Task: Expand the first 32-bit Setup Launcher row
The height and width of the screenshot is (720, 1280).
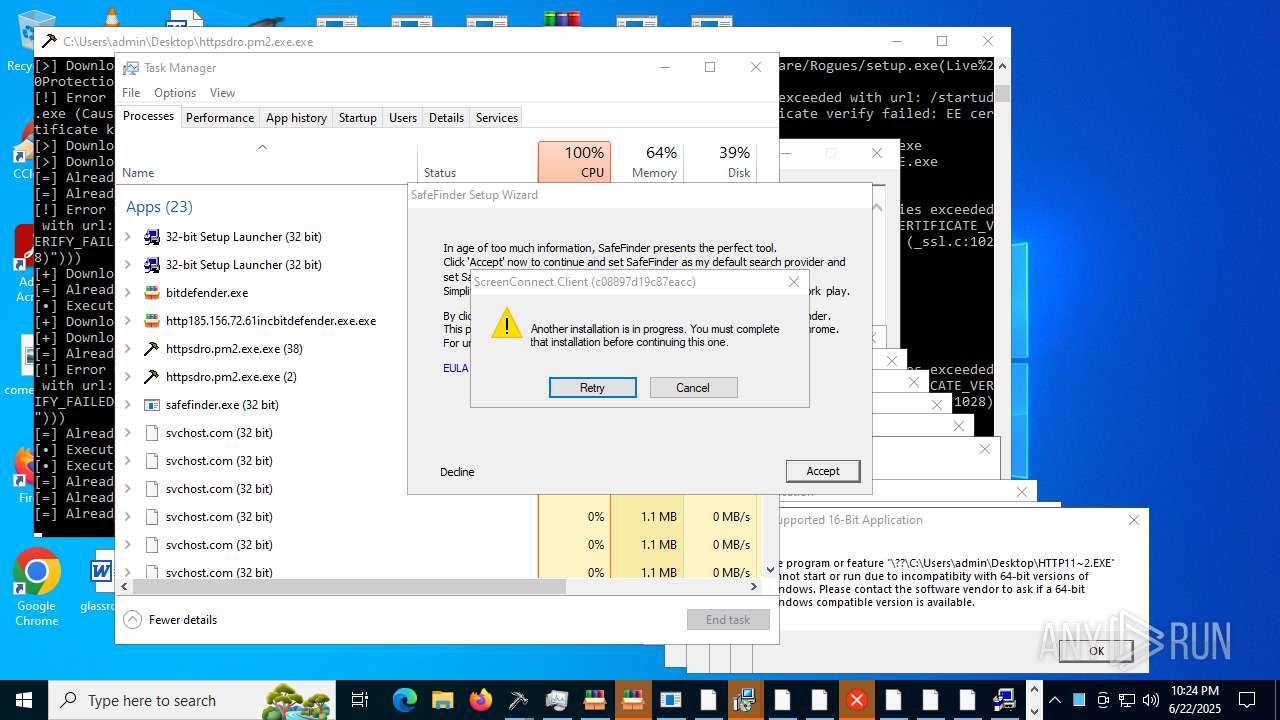Action: 127,237
